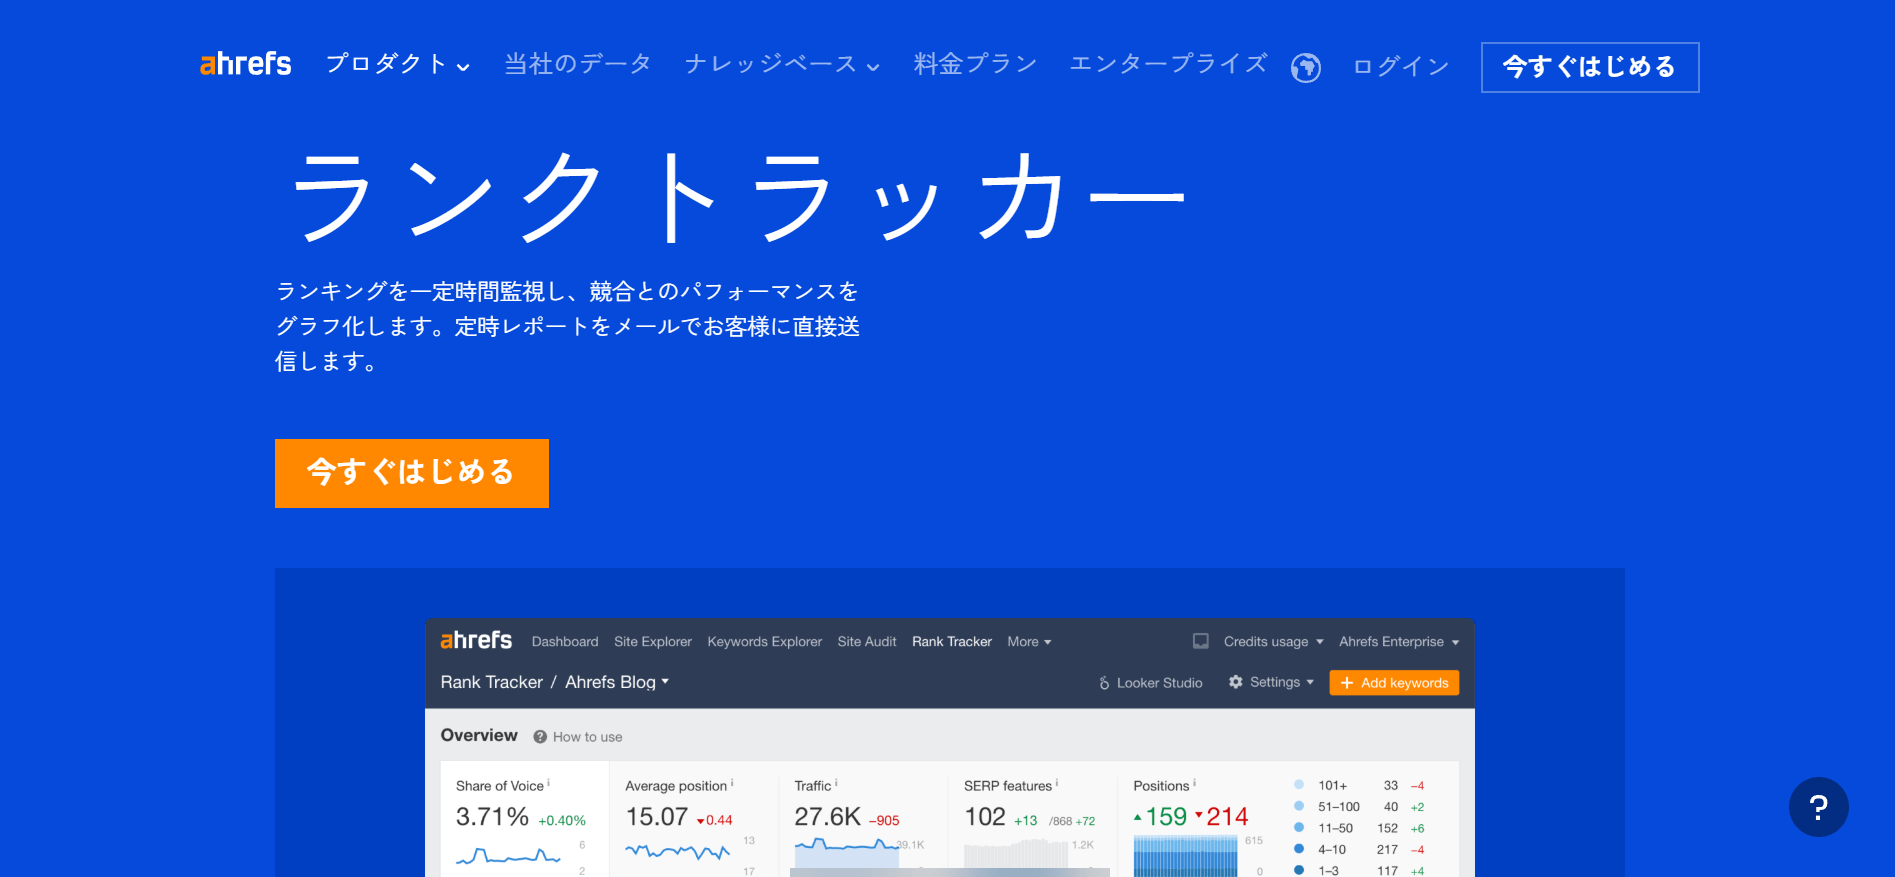The width and height of the screenshot is (1895, 877).
Task: Click the 15.07 average position value
Action: (657, 817)
